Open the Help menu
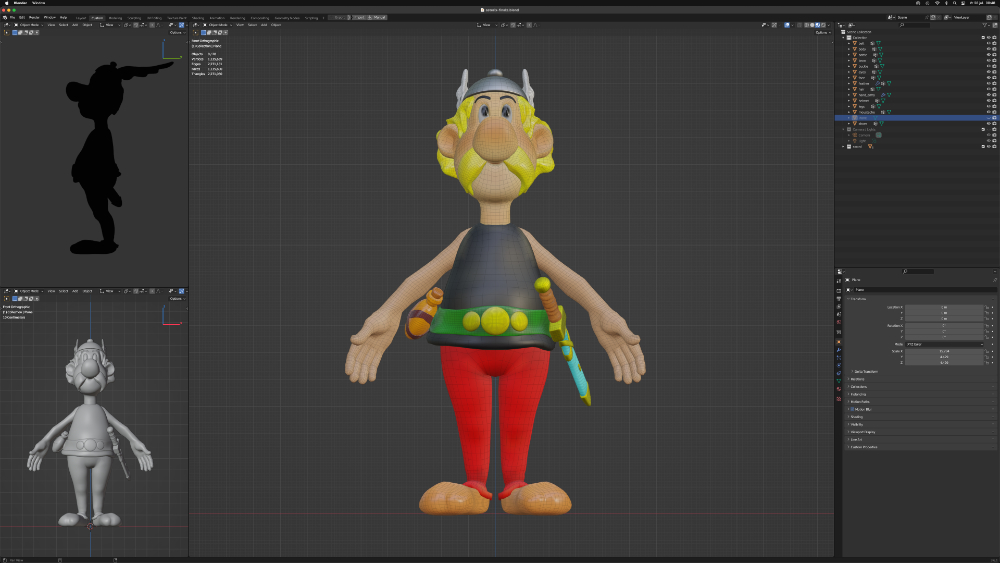 (x=63, y=17)
